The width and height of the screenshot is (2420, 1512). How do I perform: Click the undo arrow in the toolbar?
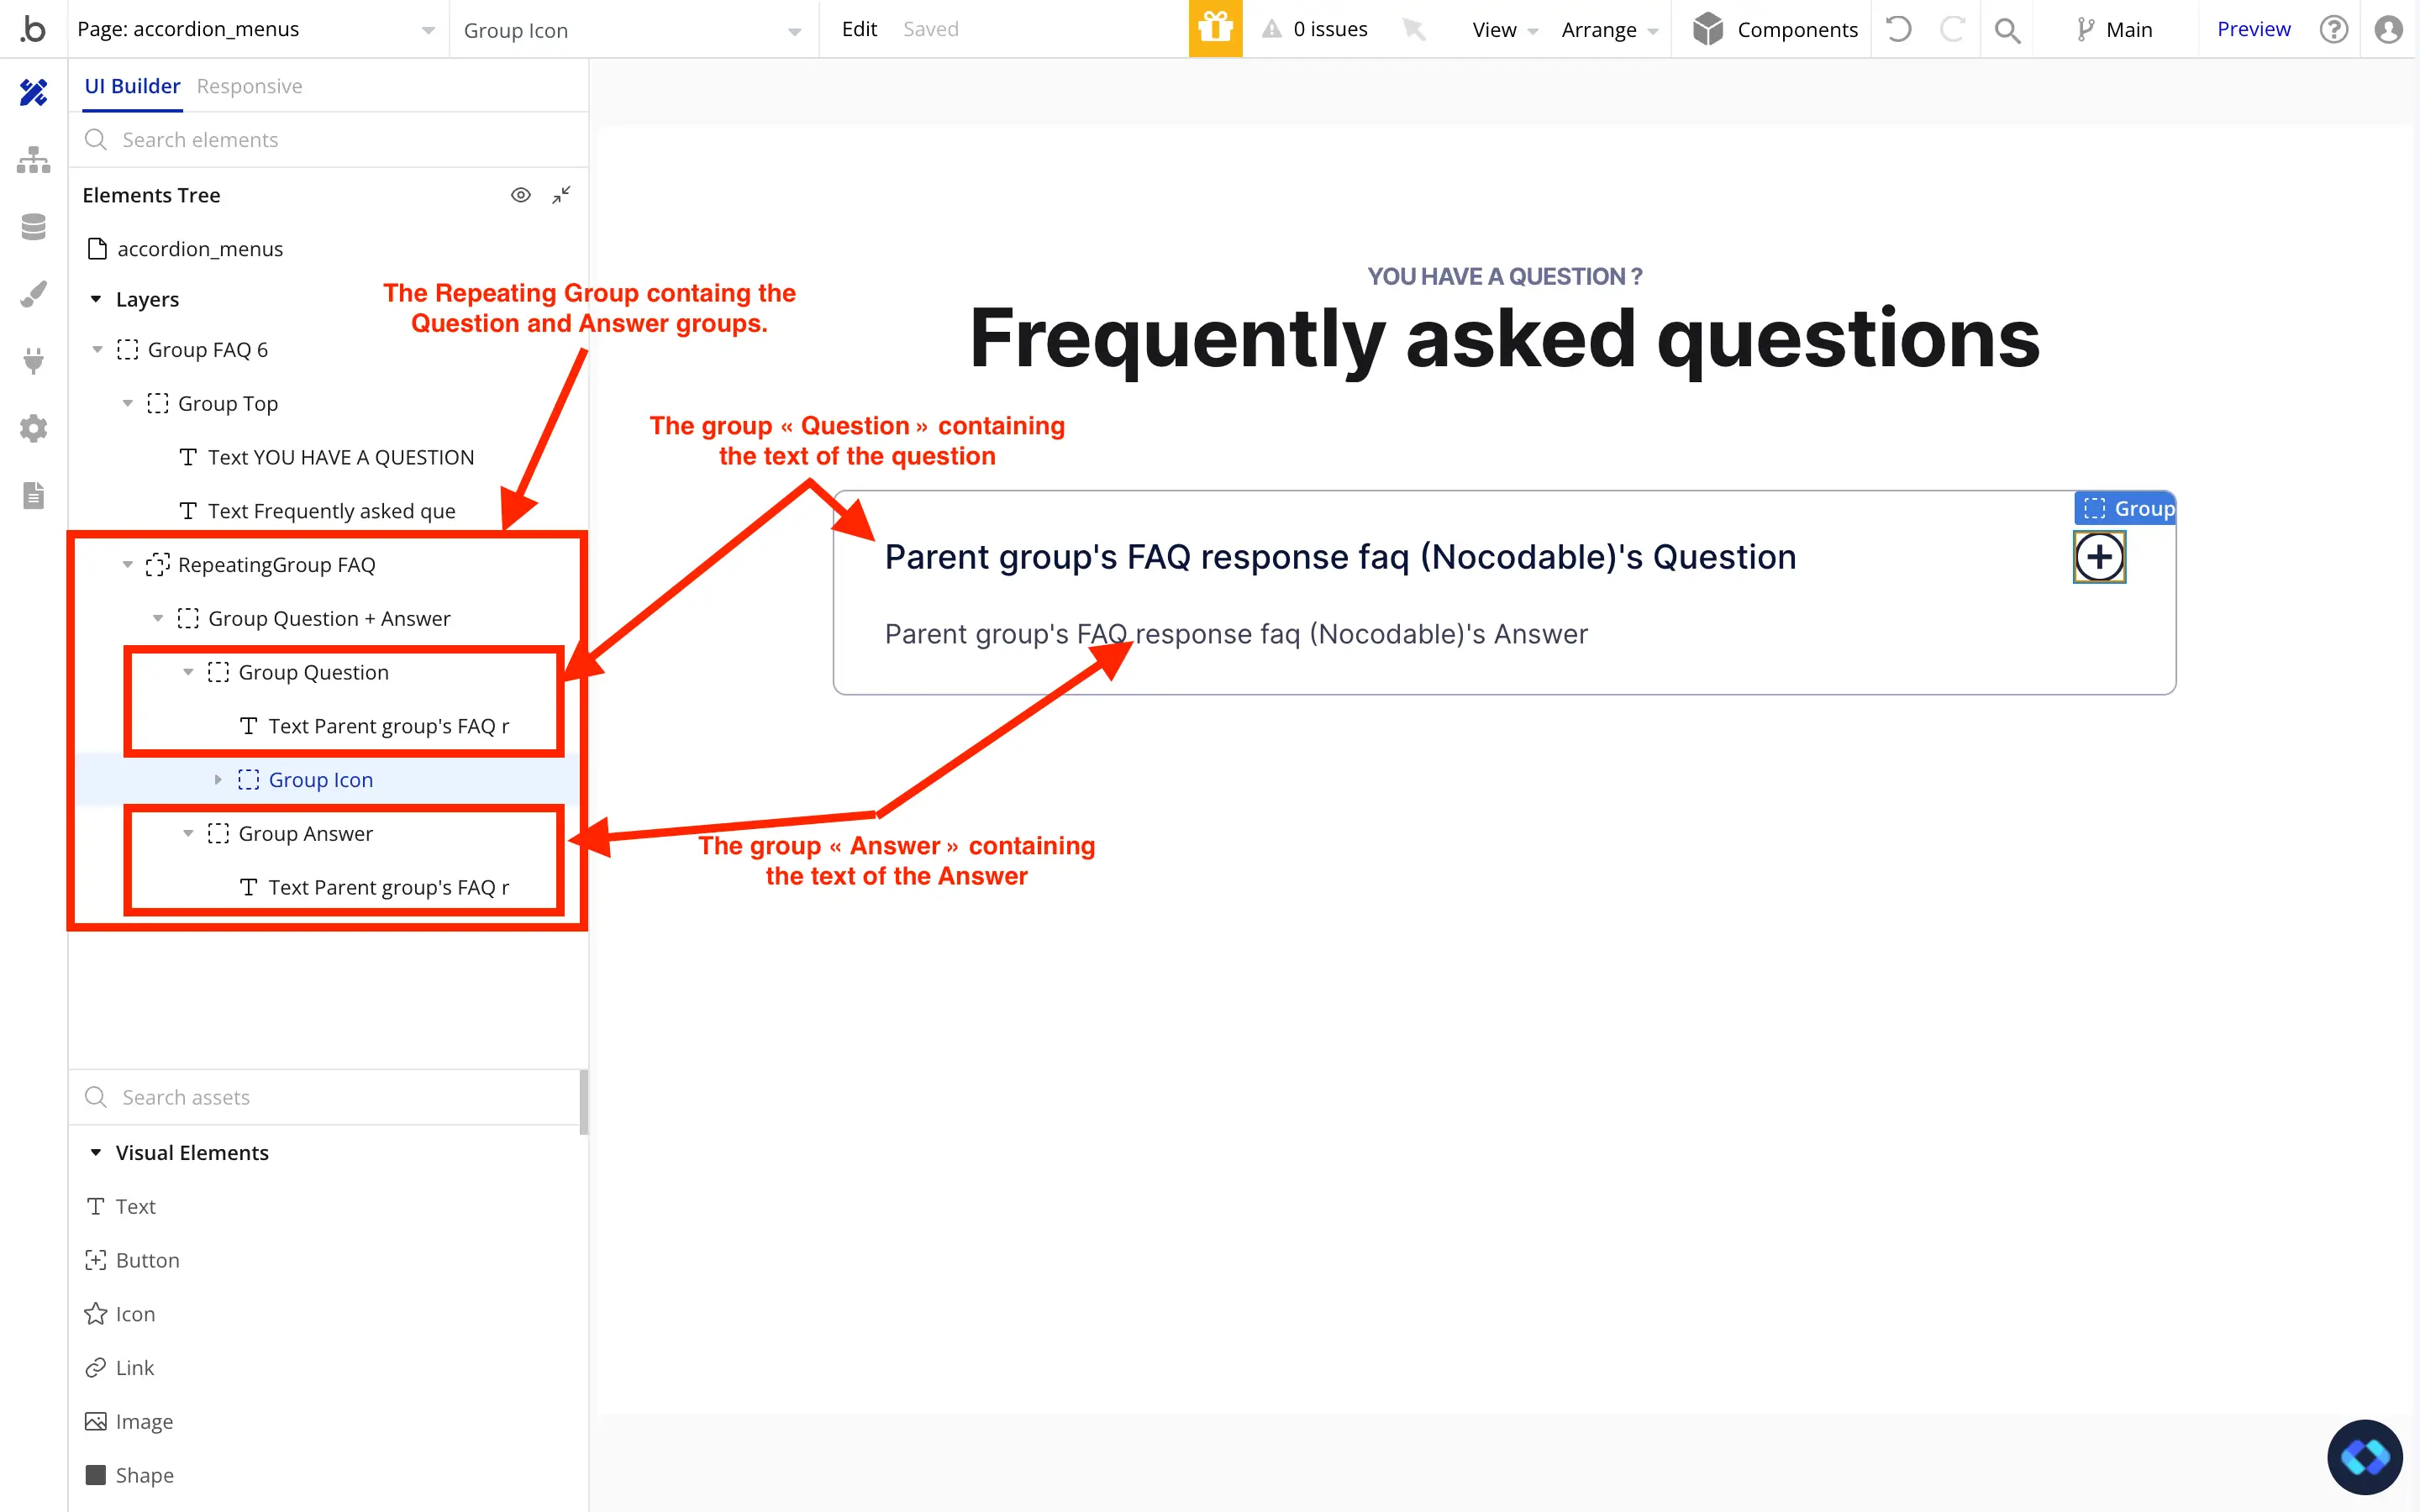pos(1897,29)
